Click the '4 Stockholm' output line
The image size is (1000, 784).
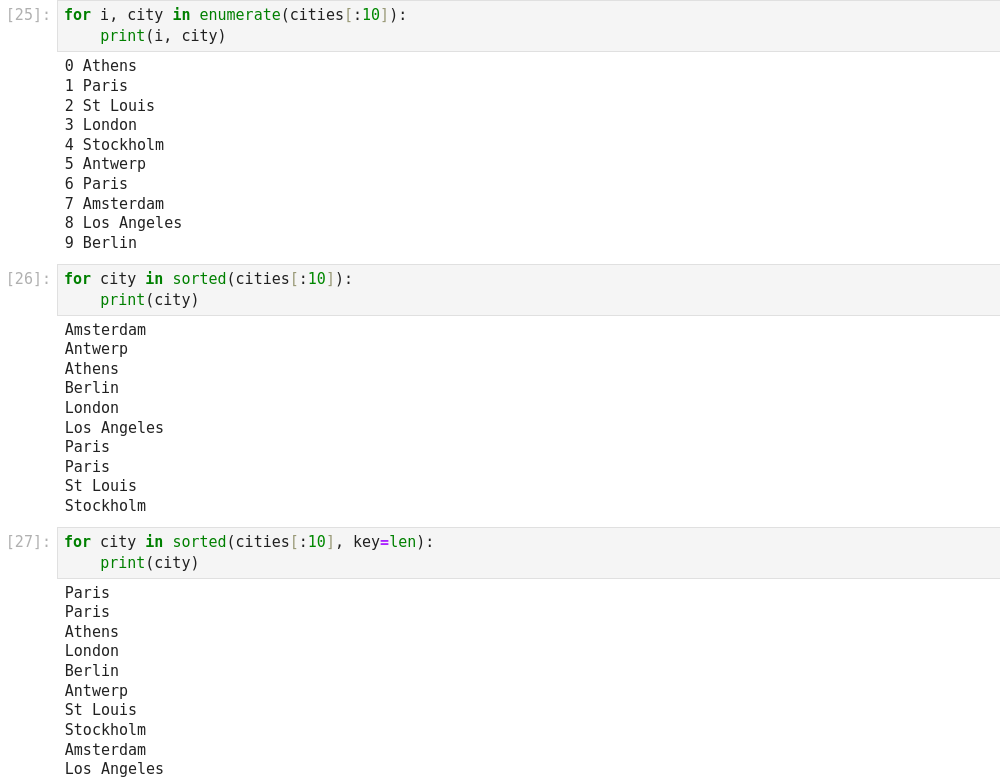114,145
